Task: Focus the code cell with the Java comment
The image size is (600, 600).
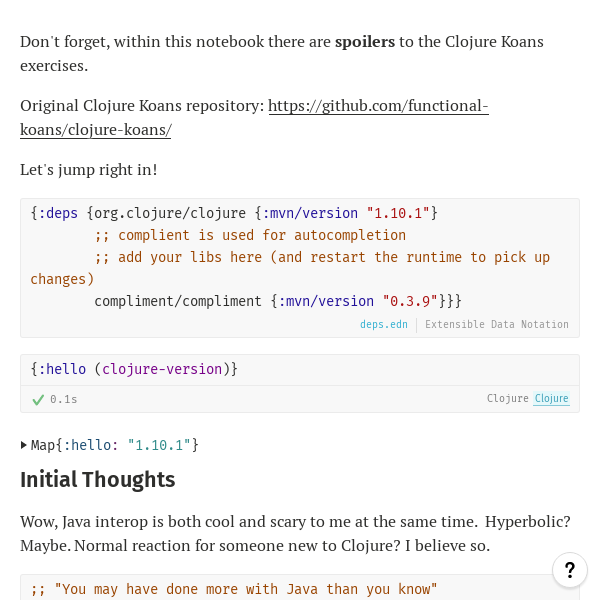Action: tap(300, 588)
